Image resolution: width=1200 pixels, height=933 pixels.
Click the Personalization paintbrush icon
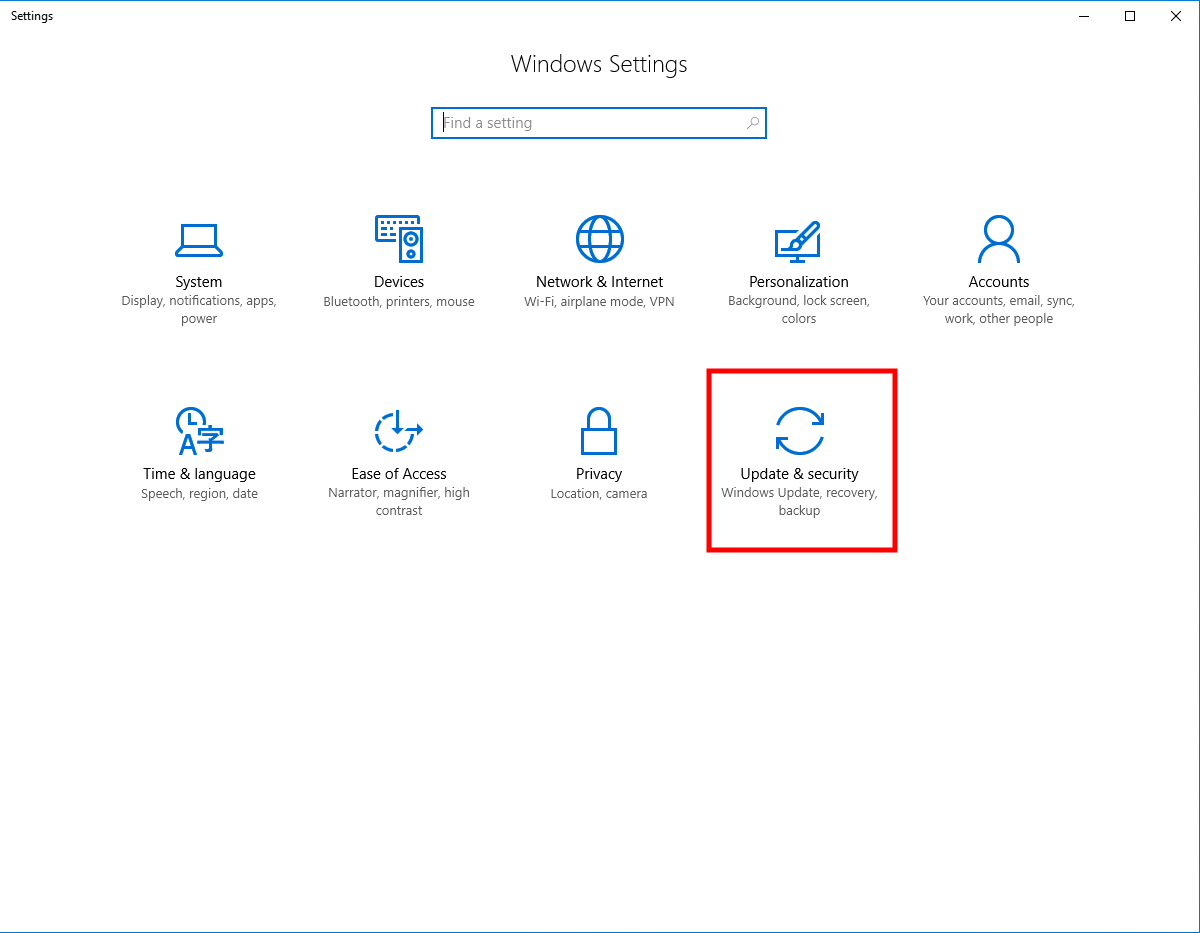click(798, 240)
